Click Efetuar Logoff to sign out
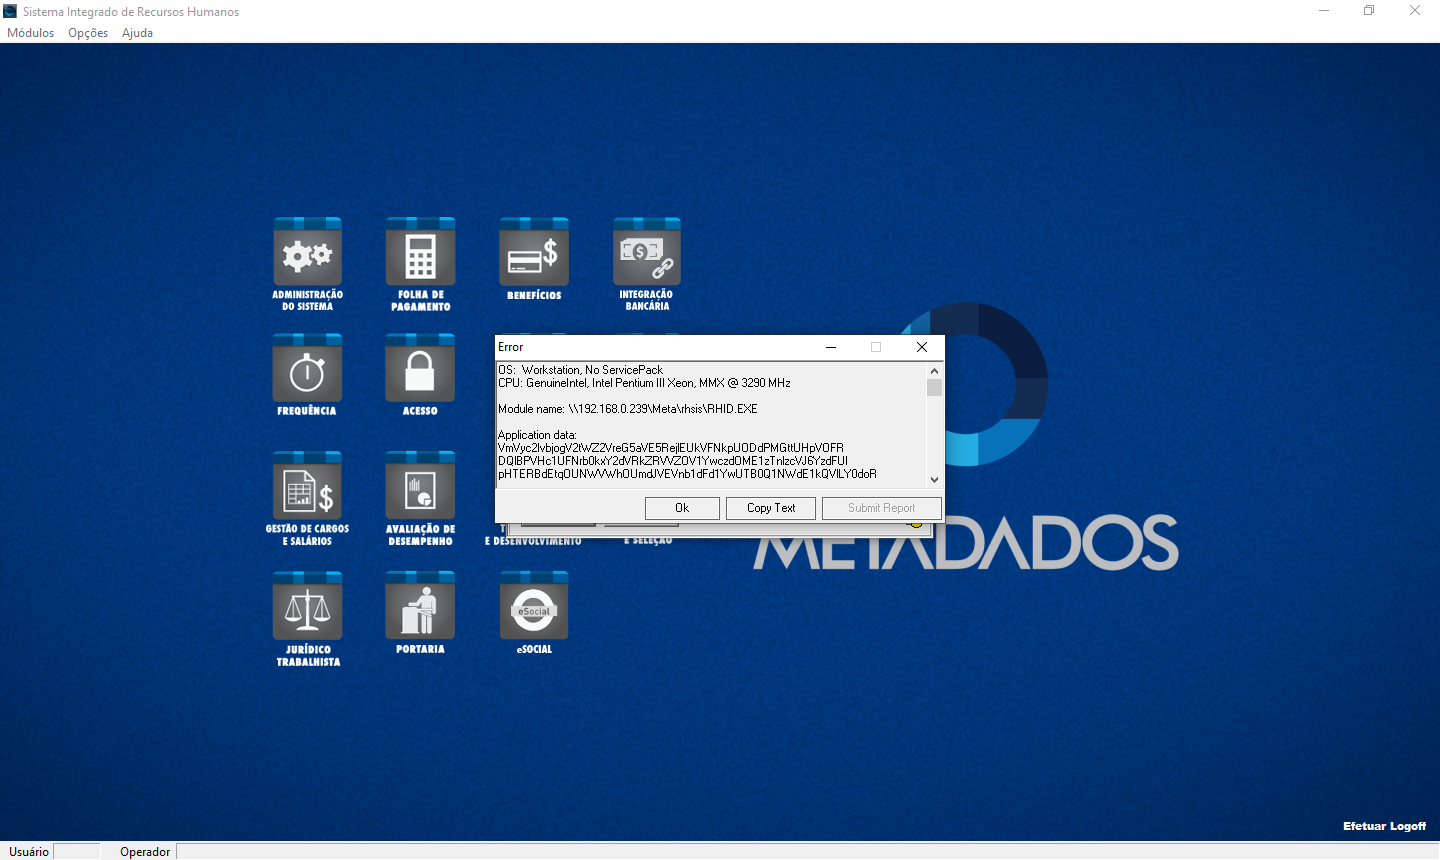1440x860 pixels. tap(1384, 826)
